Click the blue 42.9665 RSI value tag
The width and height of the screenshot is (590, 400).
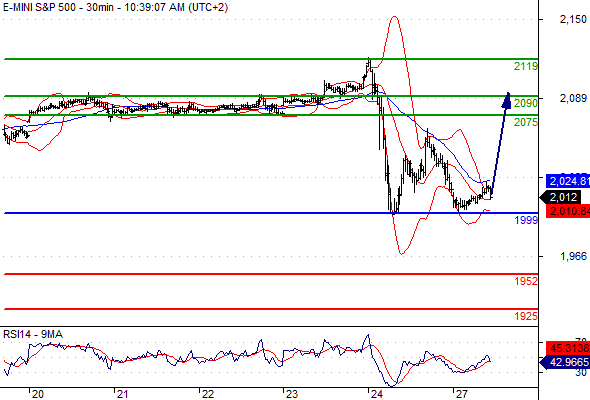tap(565, 362)
